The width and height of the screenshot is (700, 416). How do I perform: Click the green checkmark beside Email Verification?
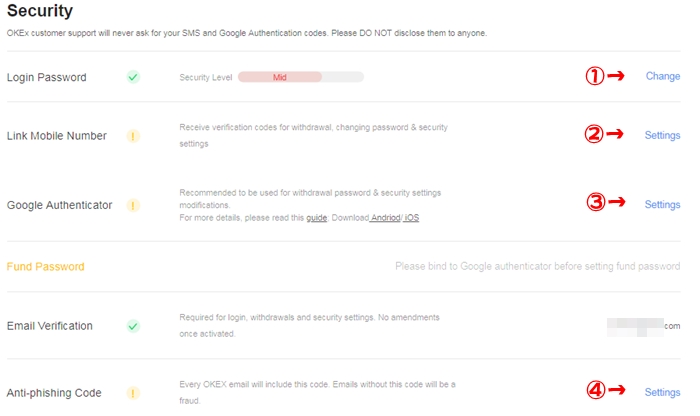coord(133,326)
